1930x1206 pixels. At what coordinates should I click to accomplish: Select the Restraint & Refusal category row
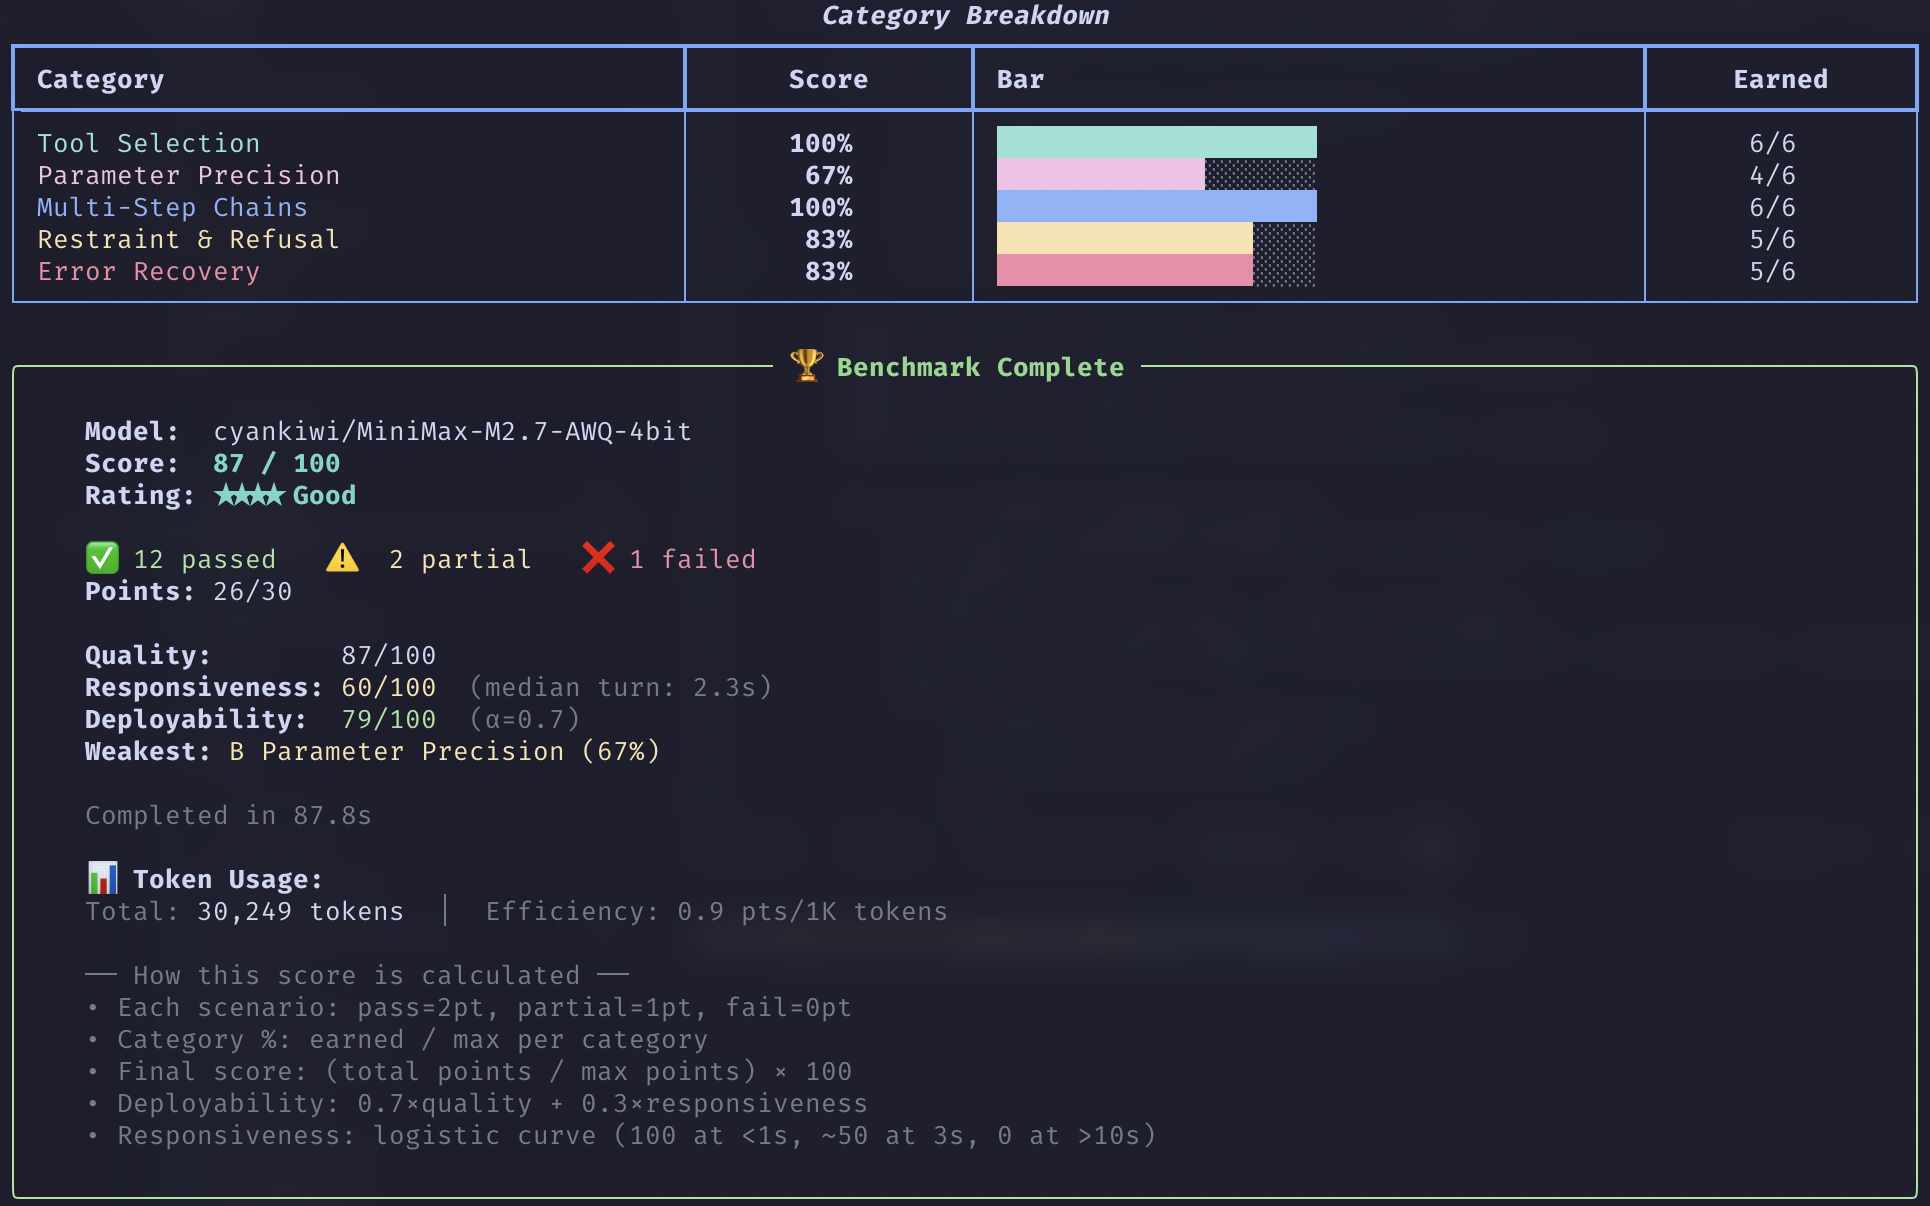coord(965,239)
